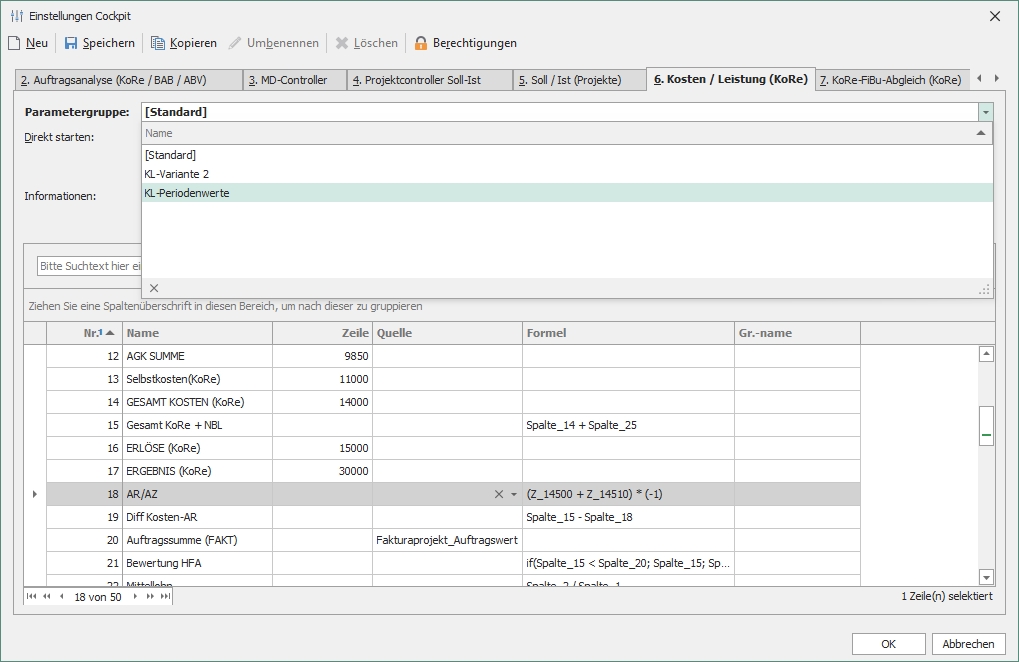
Task: Click the Abbrechen button
Action: pos(968,644)
